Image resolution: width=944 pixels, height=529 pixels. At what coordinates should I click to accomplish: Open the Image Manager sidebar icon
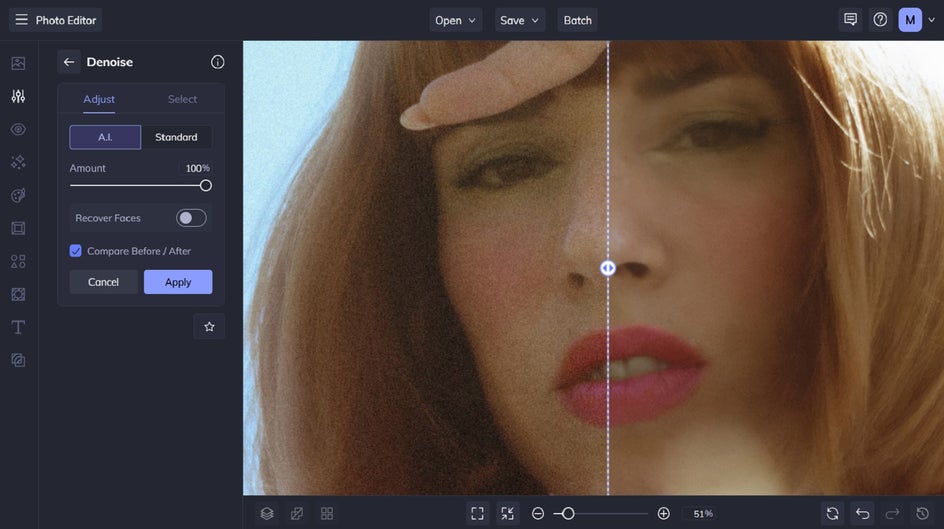[18, 63]
